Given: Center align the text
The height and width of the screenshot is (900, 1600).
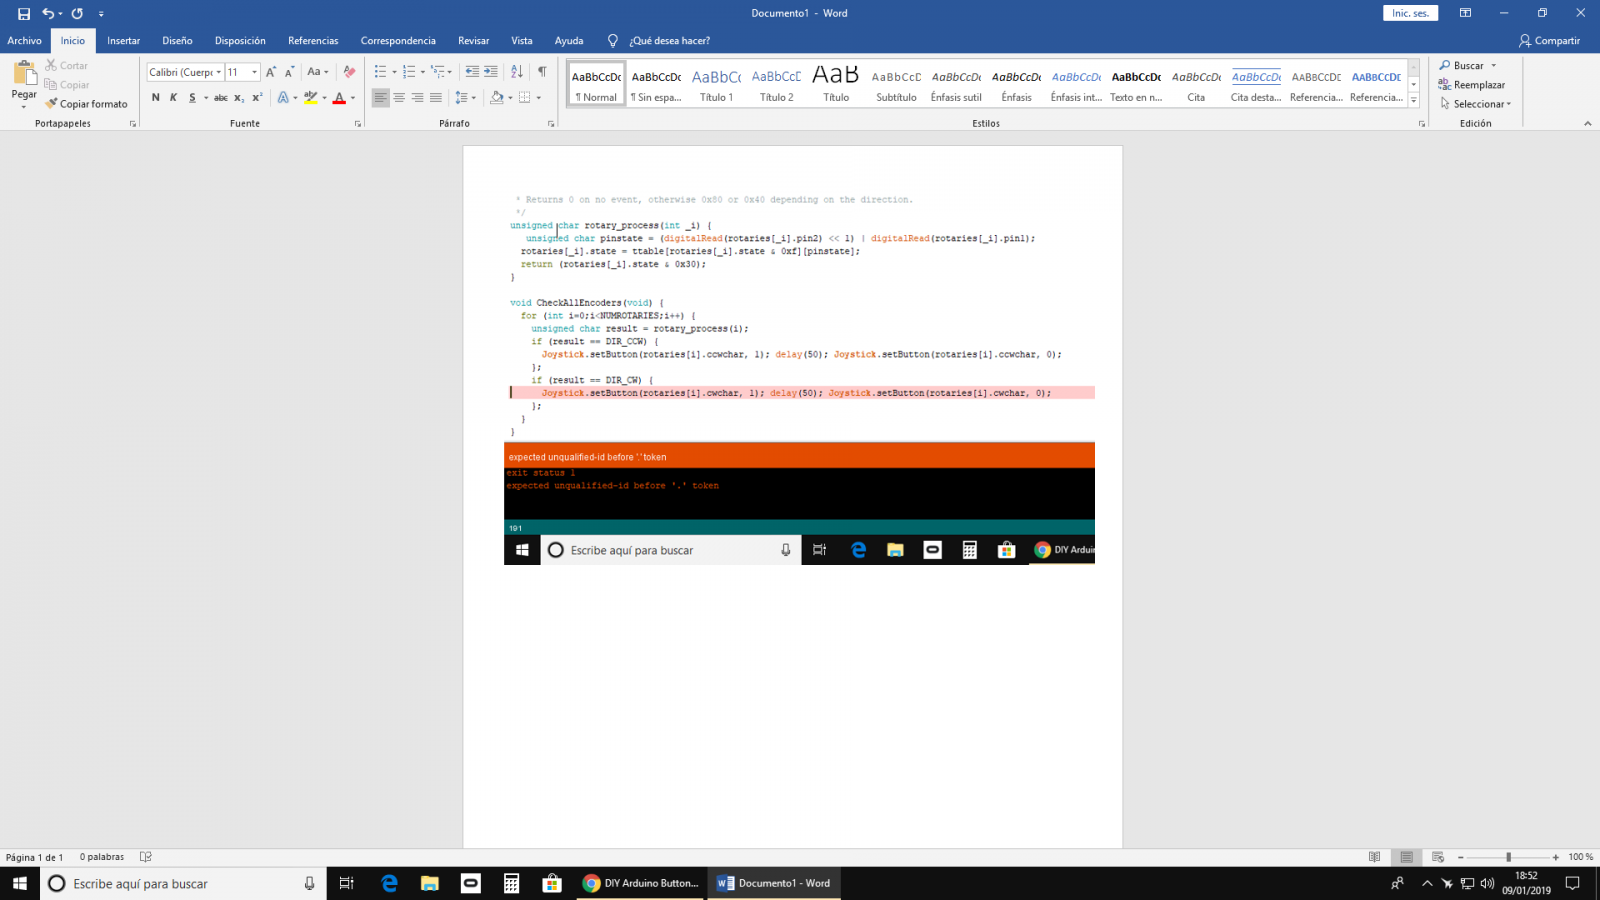Looking at the screenshot, I should tap(399, 98).
